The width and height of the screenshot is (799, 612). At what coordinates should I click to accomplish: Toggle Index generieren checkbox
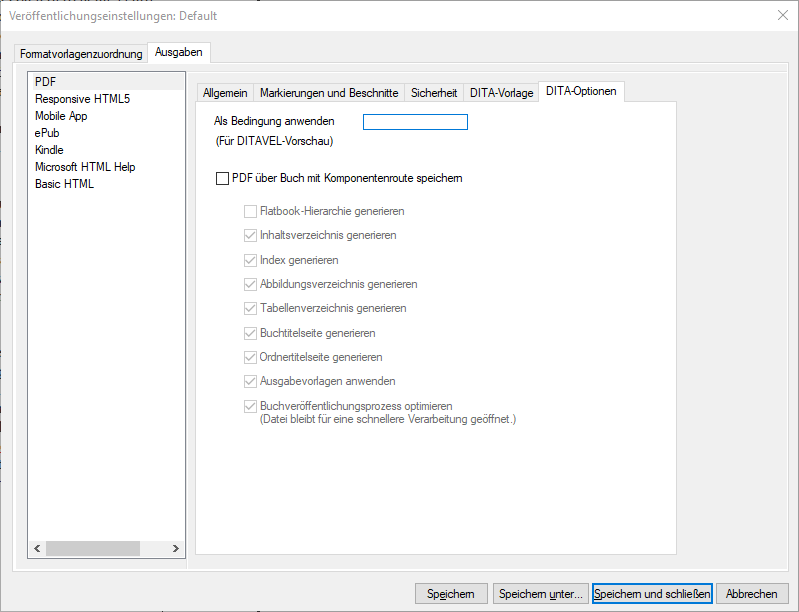tap(251, 260)
